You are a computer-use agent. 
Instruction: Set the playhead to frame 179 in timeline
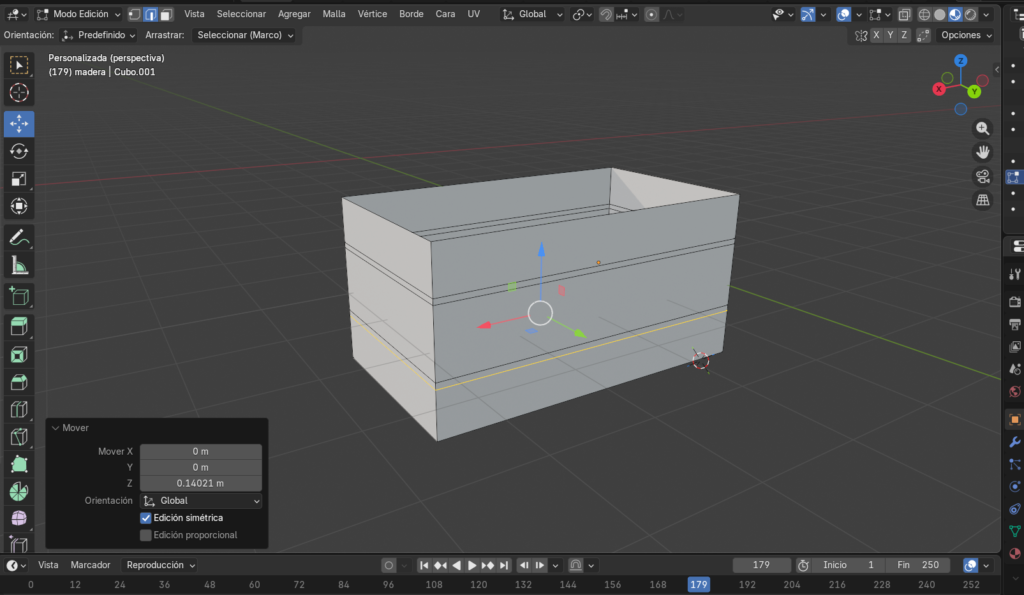[699, 584]
